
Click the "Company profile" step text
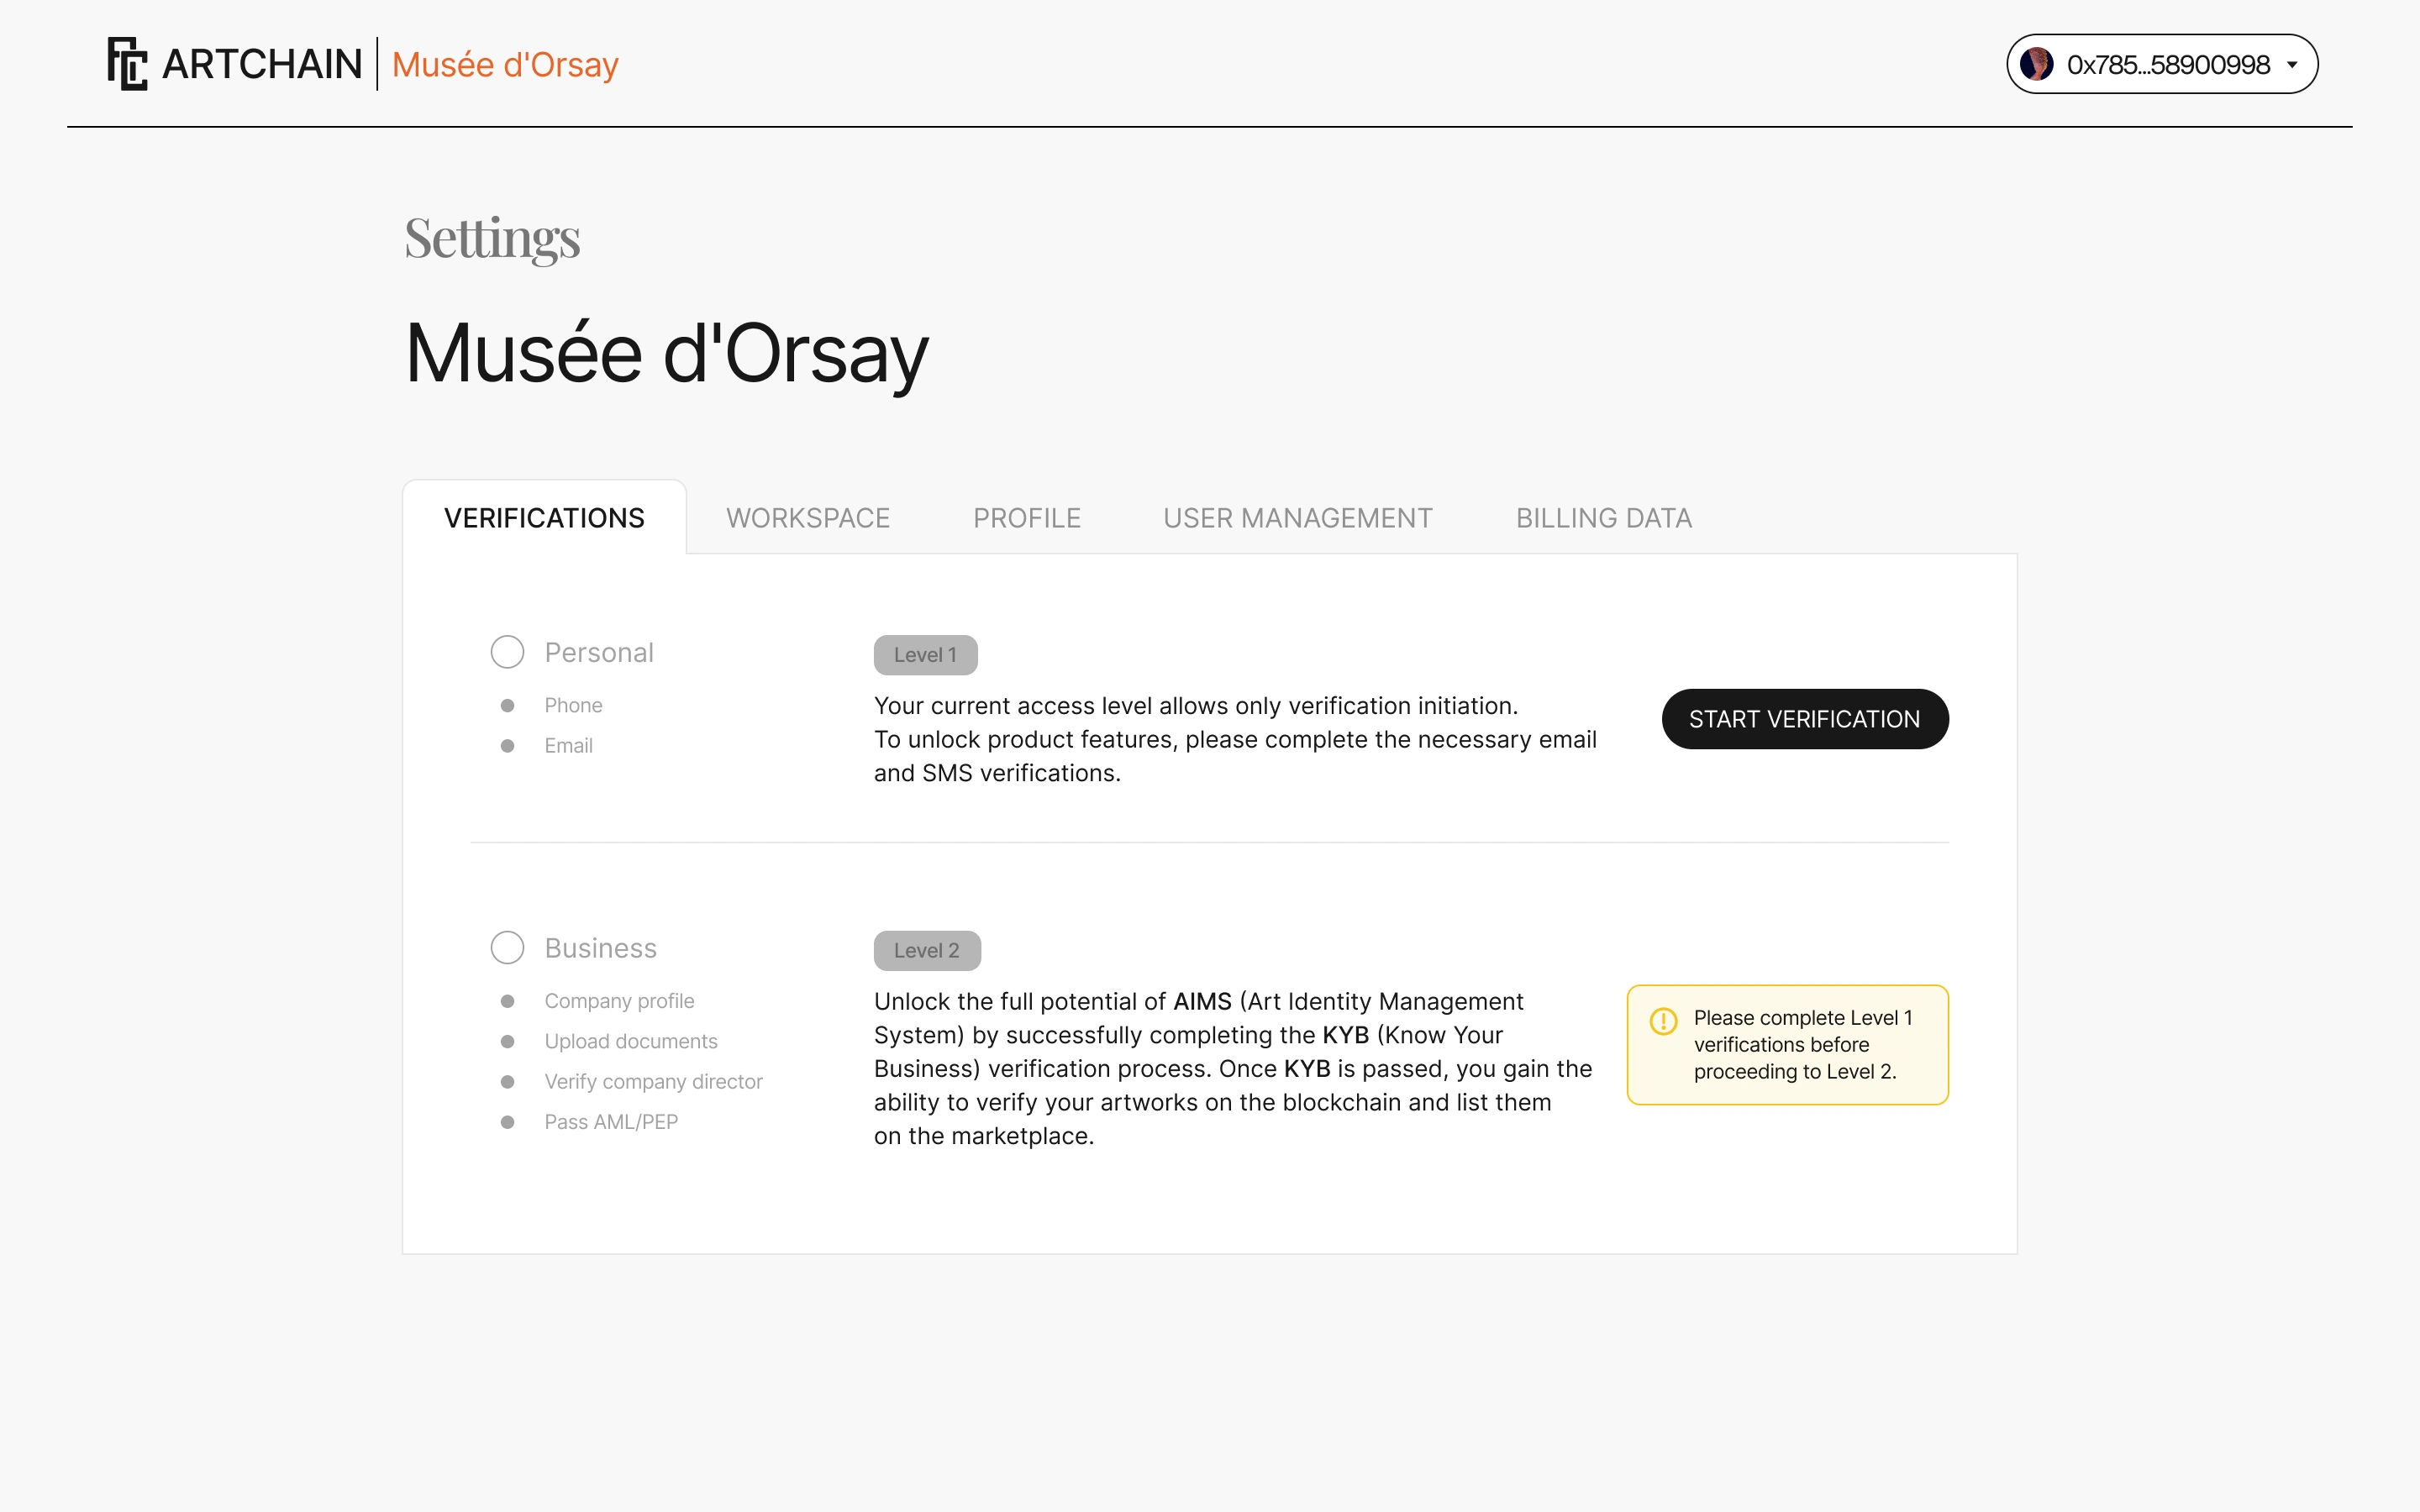[x=619, y=1001]
